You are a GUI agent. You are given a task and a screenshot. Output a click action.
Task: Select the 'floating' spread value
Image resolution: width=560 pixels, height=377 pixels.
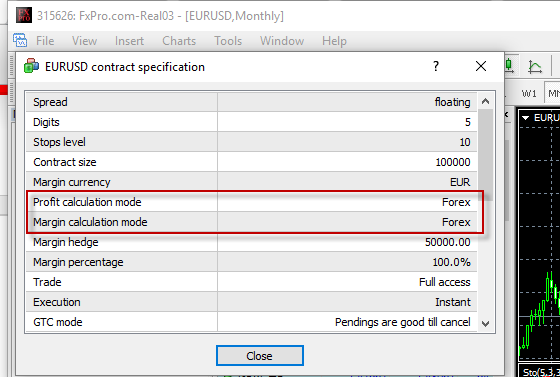pyautogui.click(x=452, y=102)
